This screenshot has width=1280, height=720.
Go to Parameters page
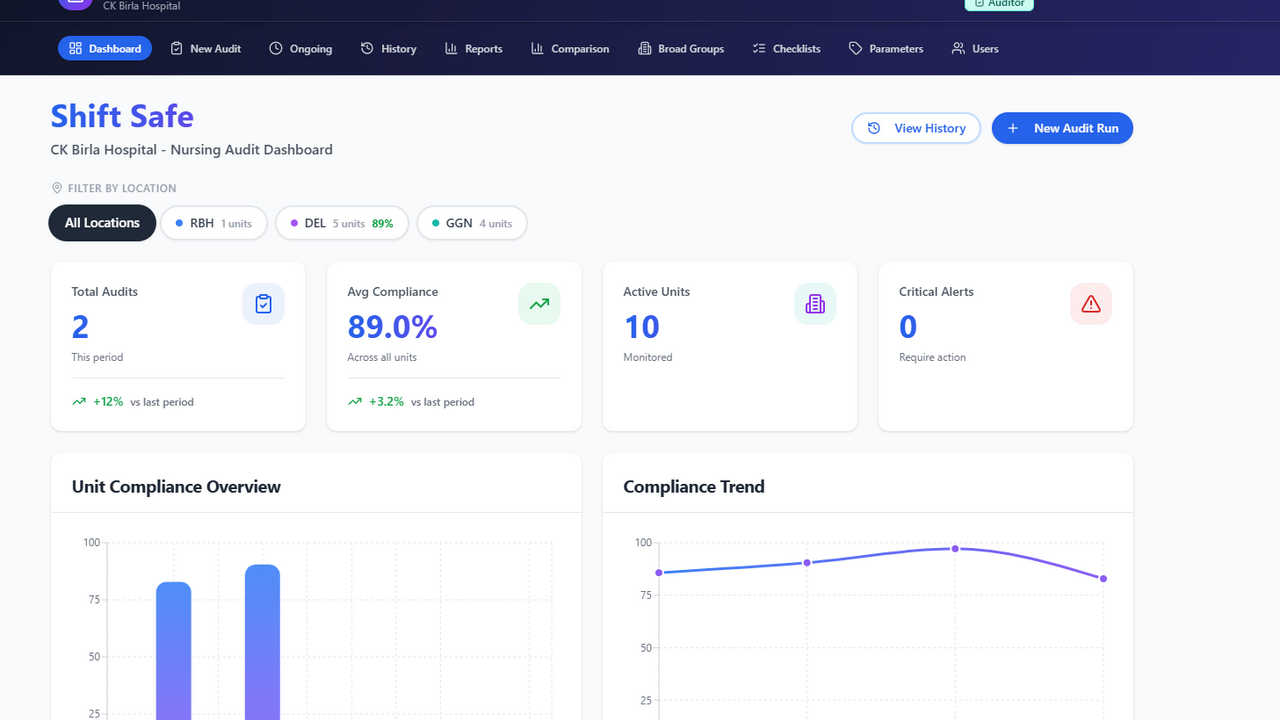886,48
